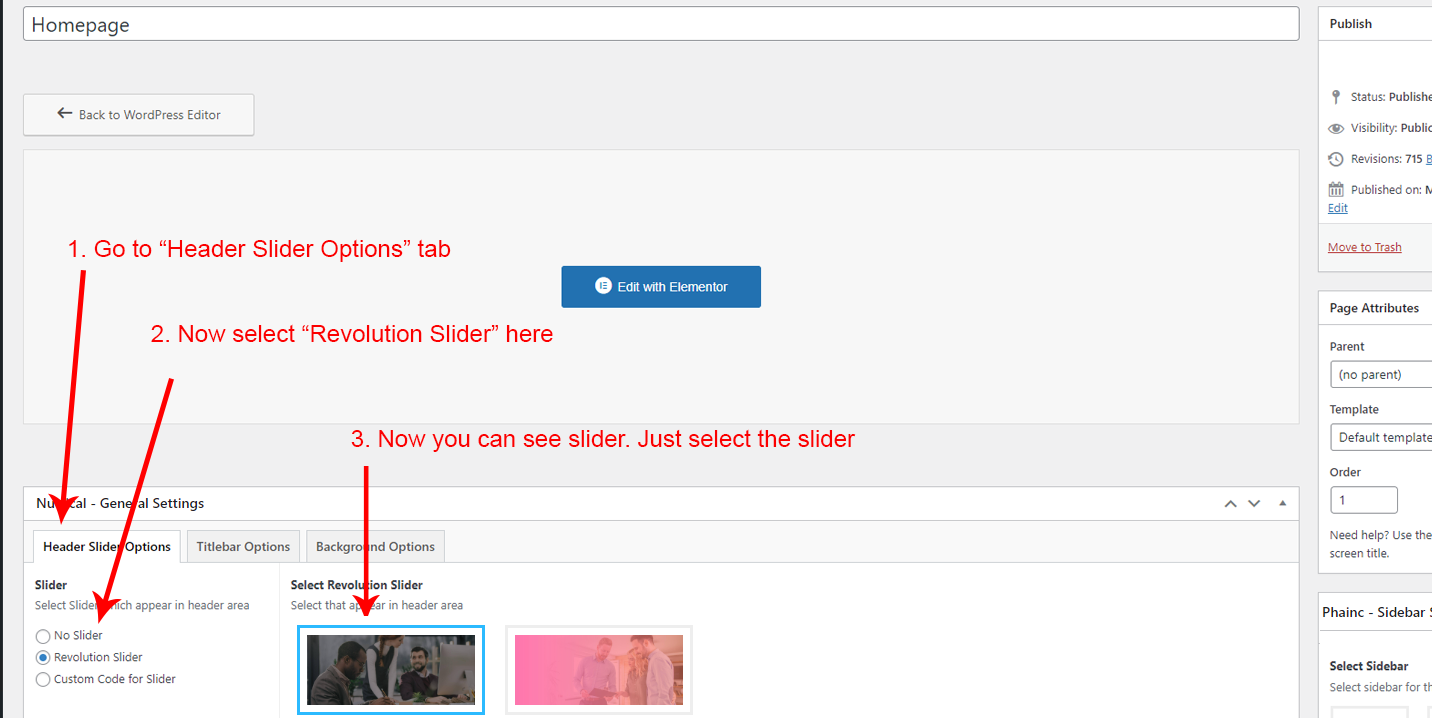Expand the Template dropdown
The image size is (1432, 718).
click(1380, 438)
